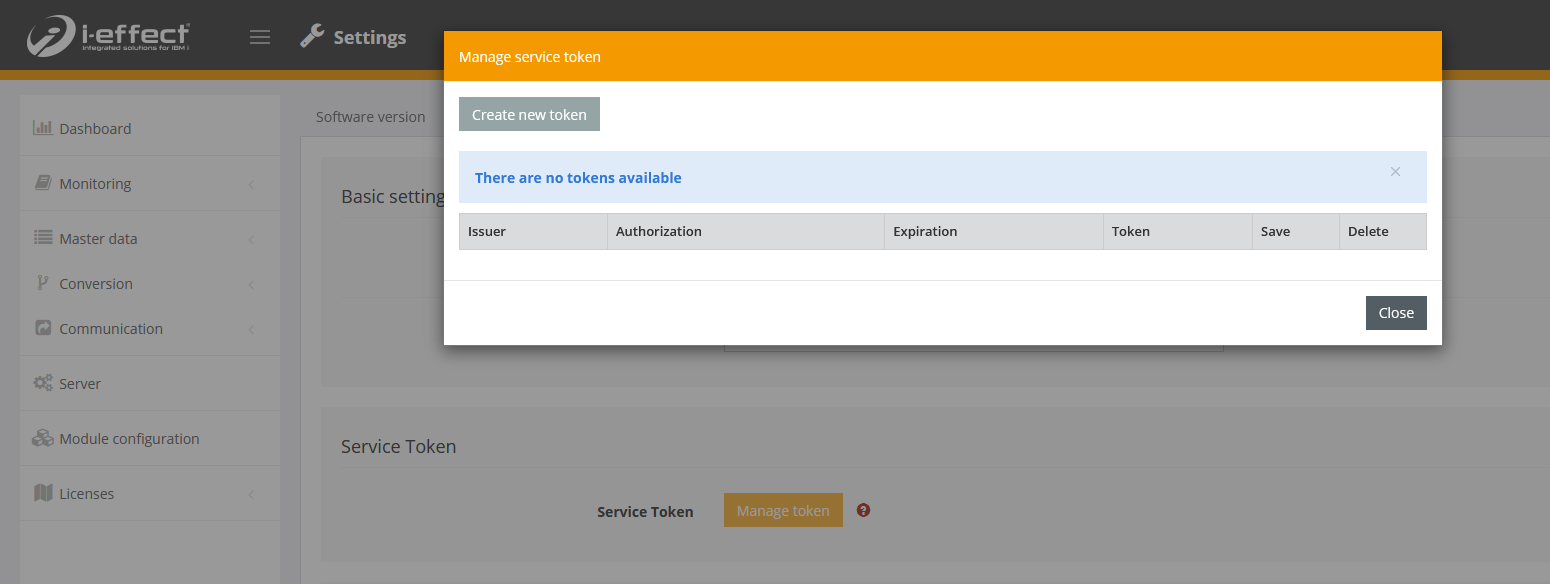1550x584 pixels.
Task: Click the Licenses map icon
Action: click(43, 493)
